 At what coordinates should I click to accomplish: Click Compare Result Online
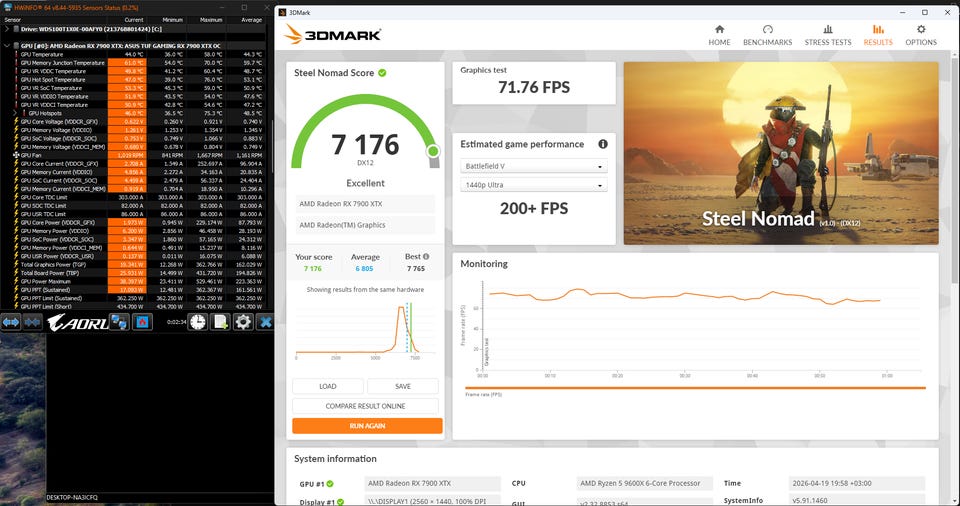366,406
